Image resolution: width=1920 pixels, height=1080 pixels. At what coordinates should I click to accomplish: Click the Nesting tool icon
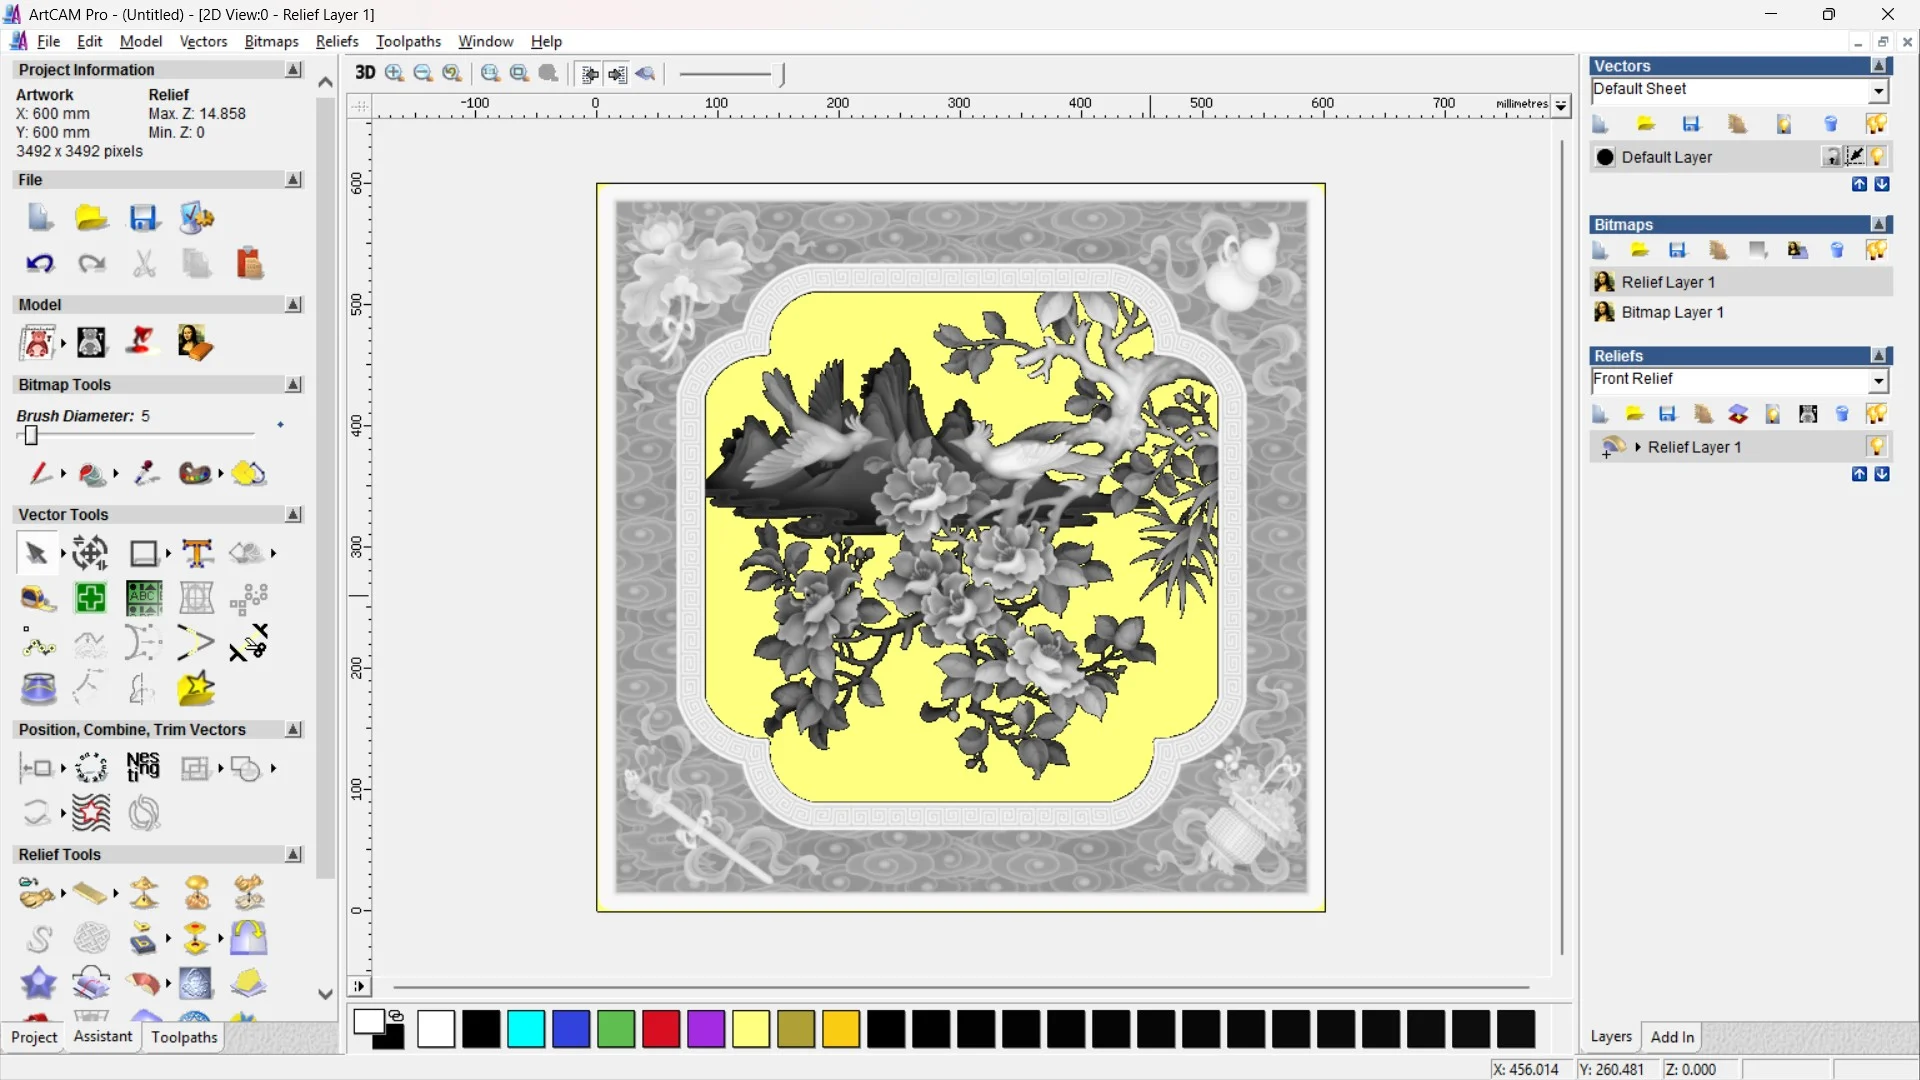143,768
